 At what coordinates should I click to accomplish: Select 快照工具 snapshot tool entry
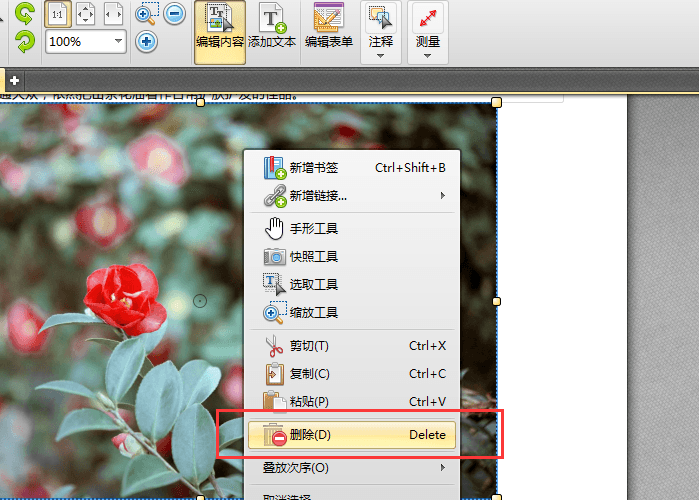tap(352, 257)
